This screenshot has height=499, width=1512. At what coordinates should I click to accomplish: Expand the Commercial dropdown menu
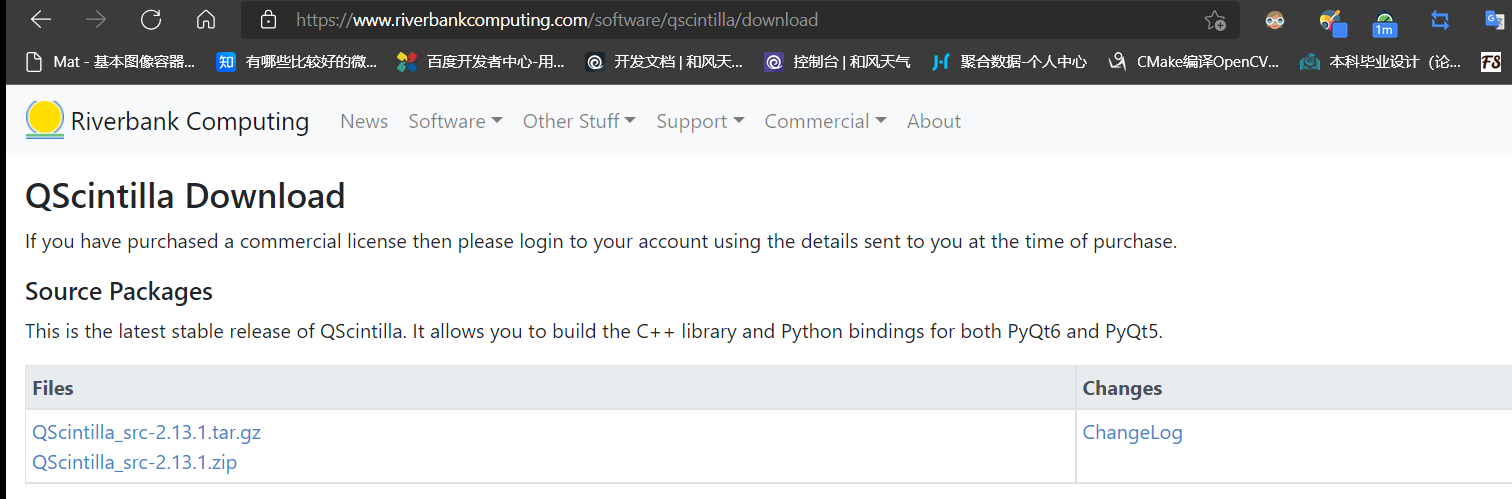point(826,121)
